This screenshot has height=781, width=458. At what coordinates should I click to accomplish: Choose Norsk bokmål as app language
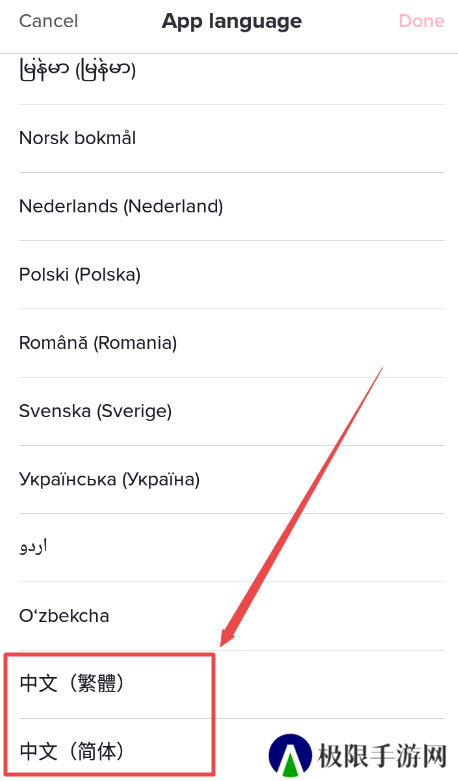coord(231,138)
